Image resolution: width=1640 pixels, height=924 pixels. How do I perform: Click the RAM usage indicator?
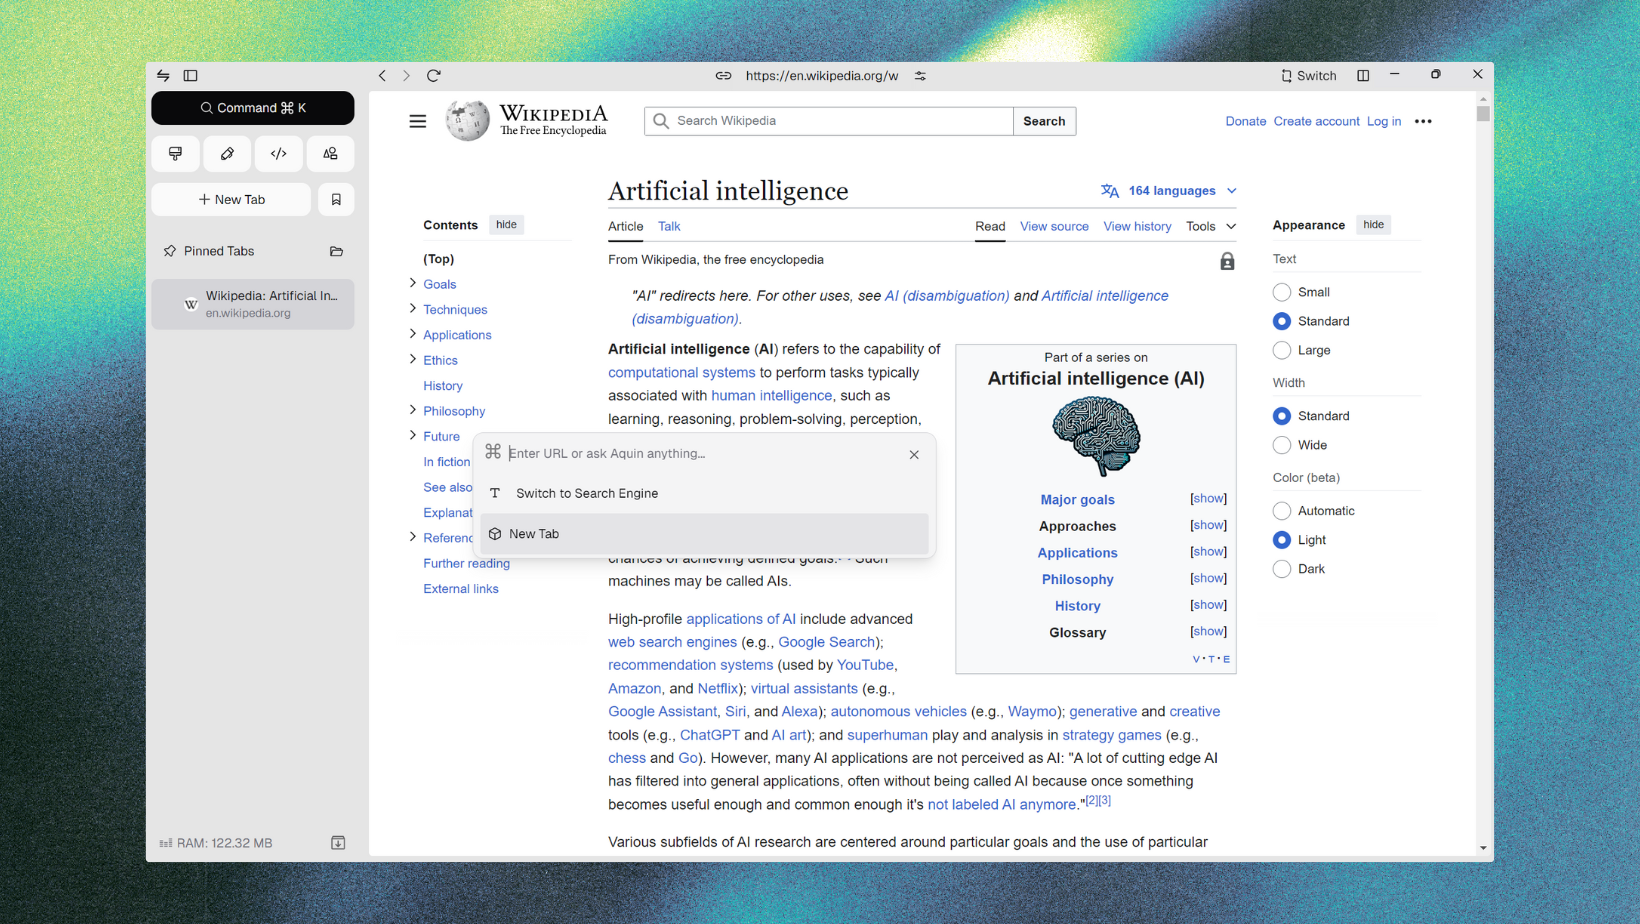point(216,843)
